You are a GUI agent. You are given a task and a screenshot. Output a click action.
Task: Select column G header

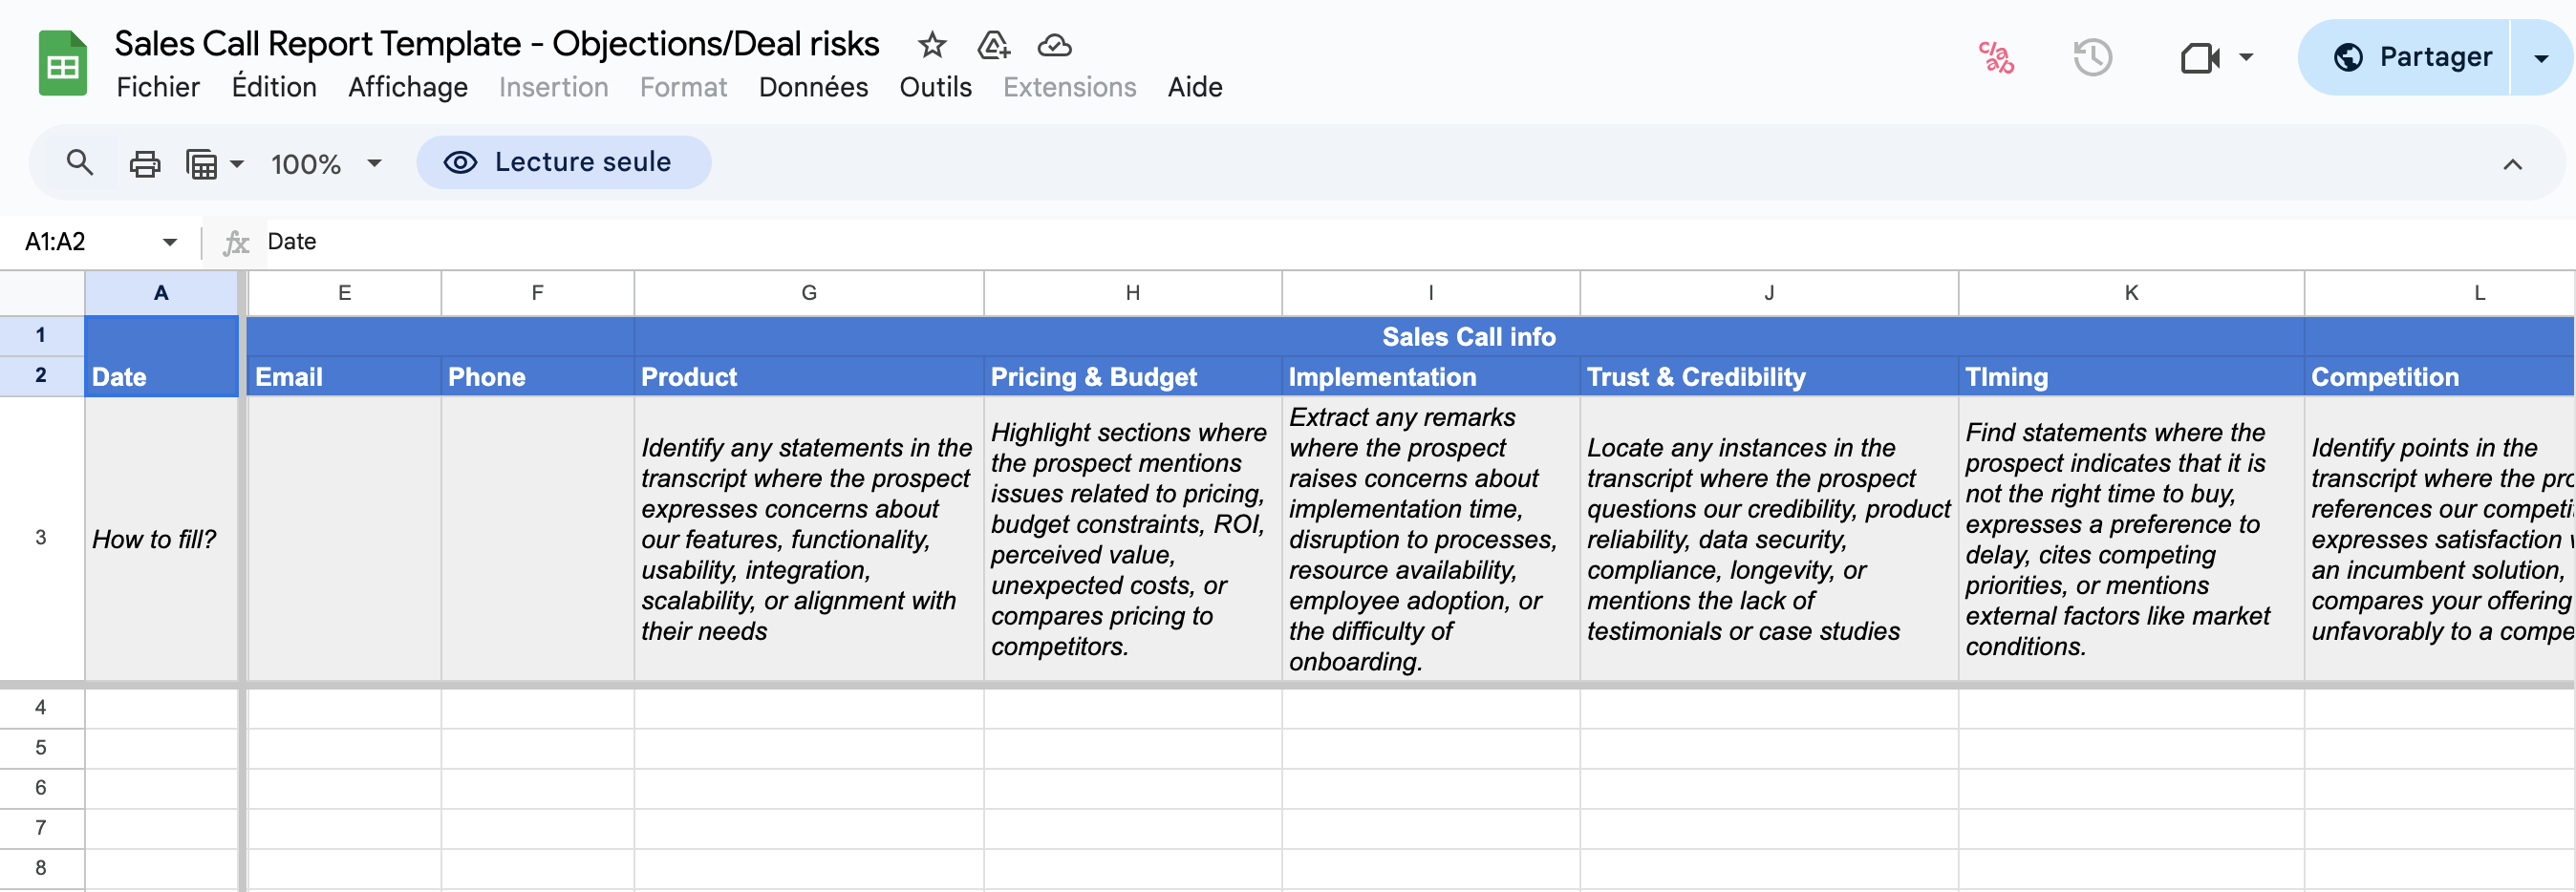[x=808, y=293]
